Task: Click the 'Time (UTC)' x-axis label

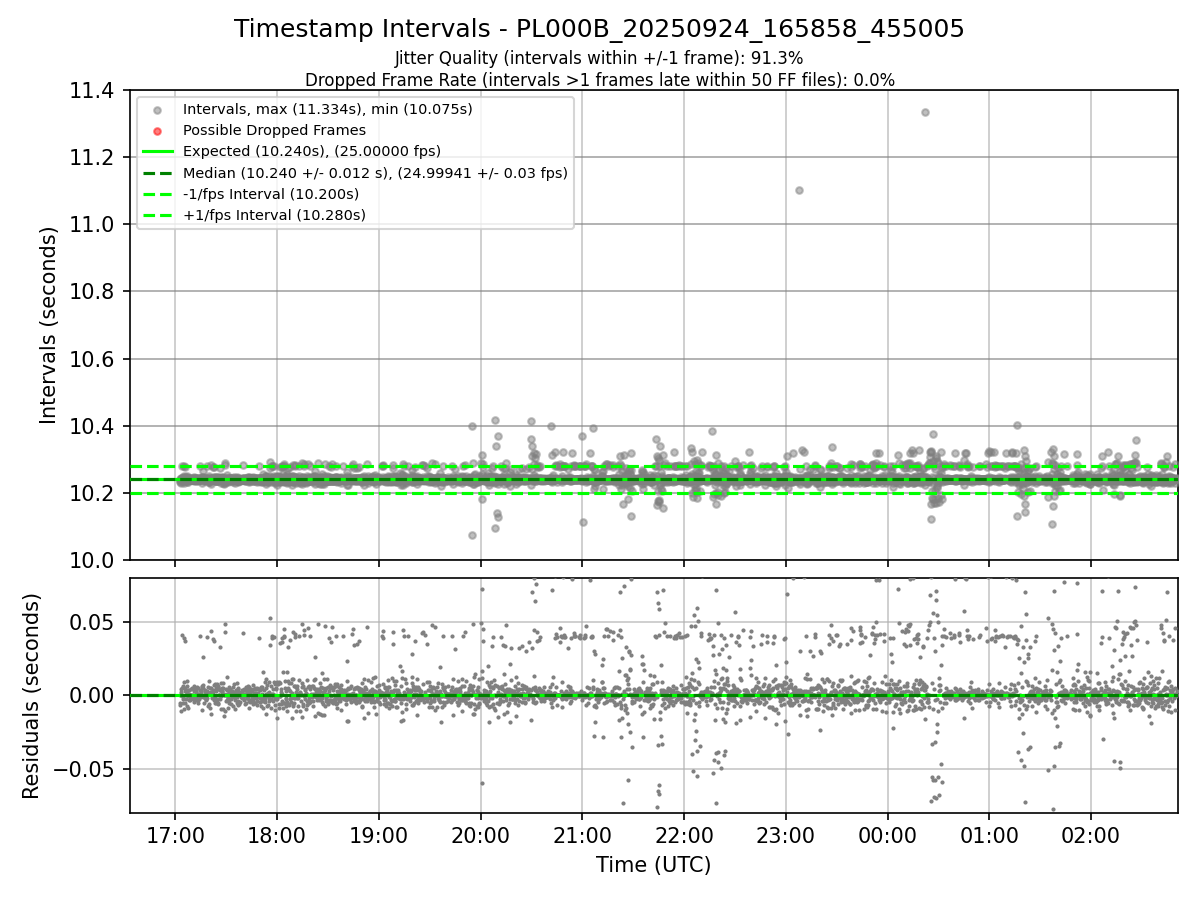Action: [x=653, y=865]
